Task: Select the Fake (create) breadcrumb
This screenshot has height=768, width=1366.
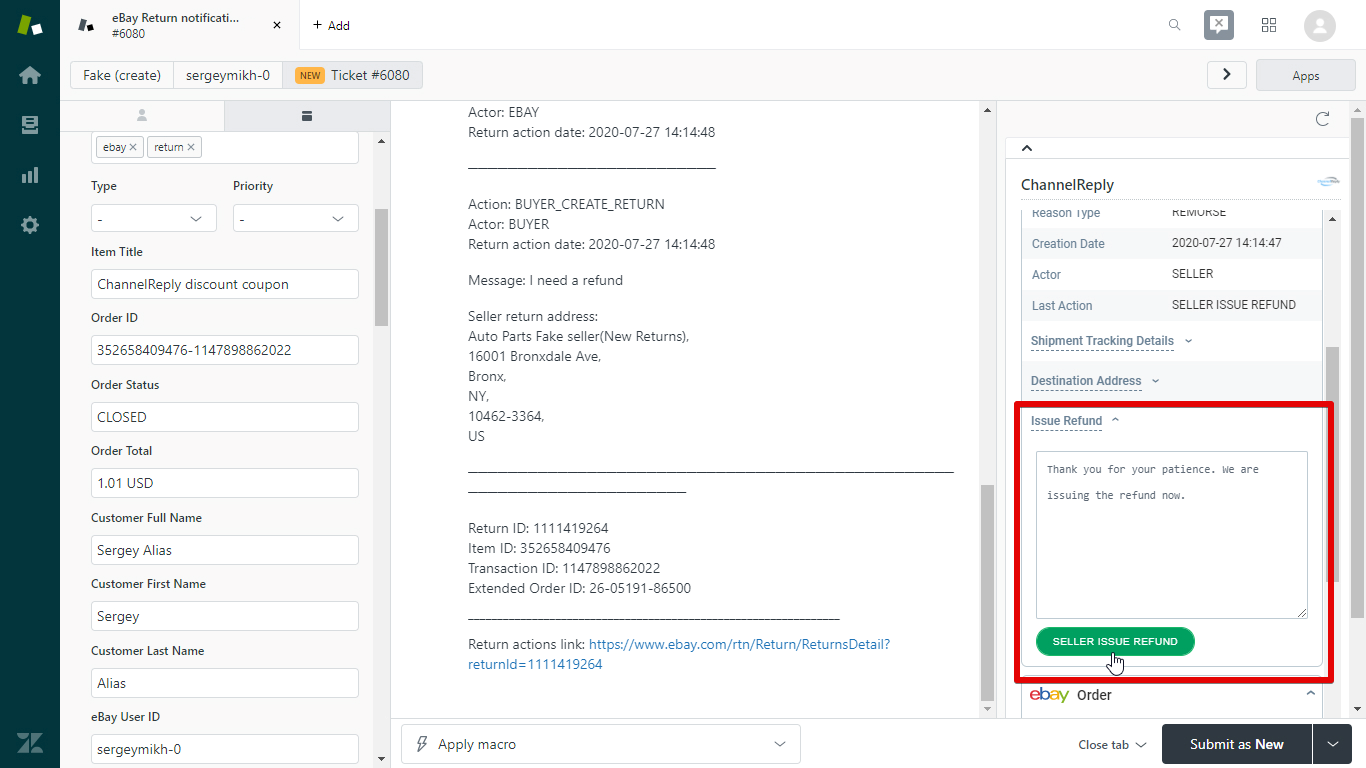Action: 122,75
